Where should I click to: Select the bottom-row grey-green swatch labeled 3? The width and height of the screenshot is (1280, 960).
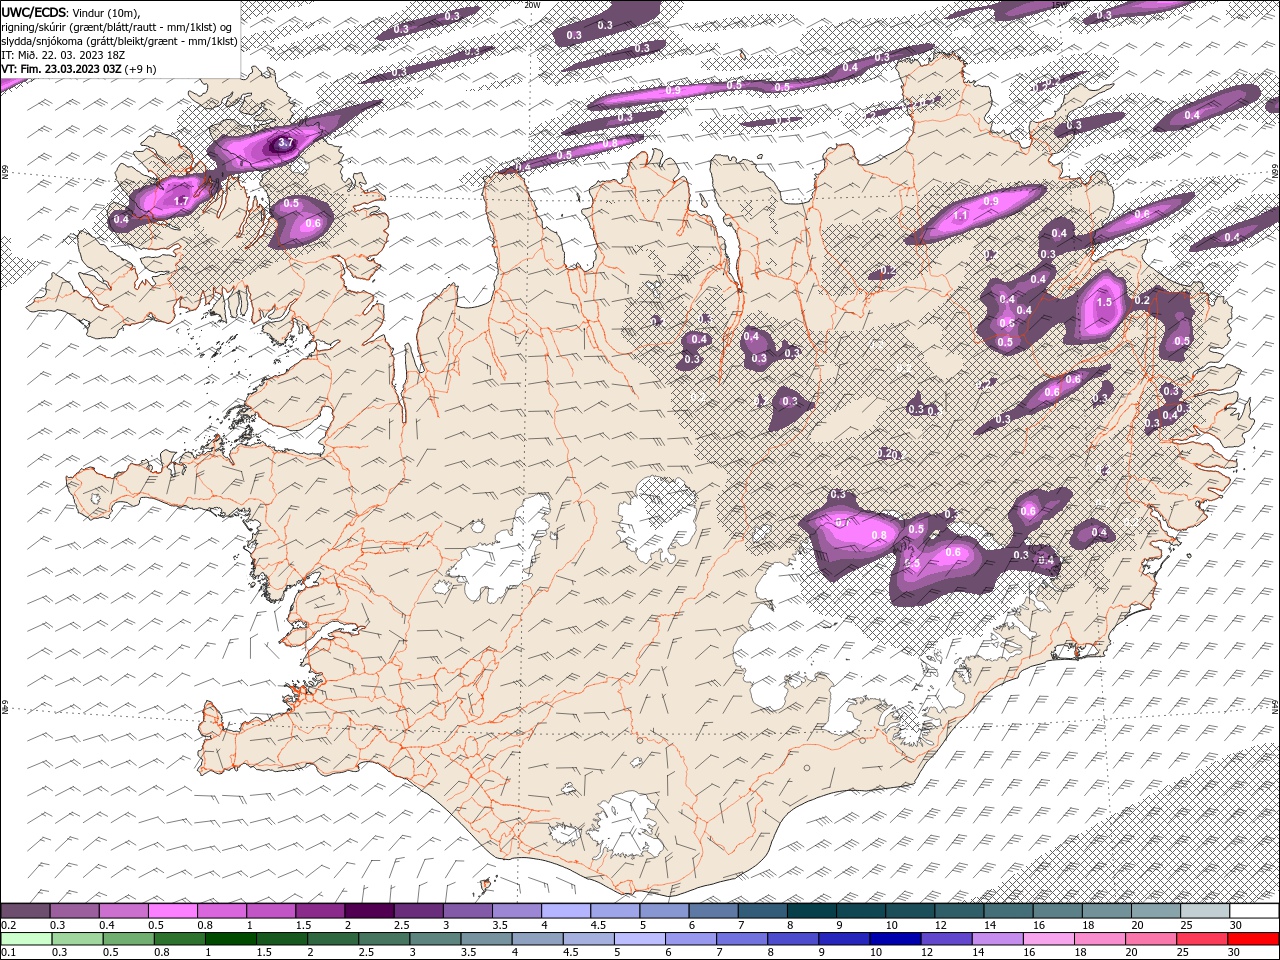pyautogui.click(x=434, y=938)
